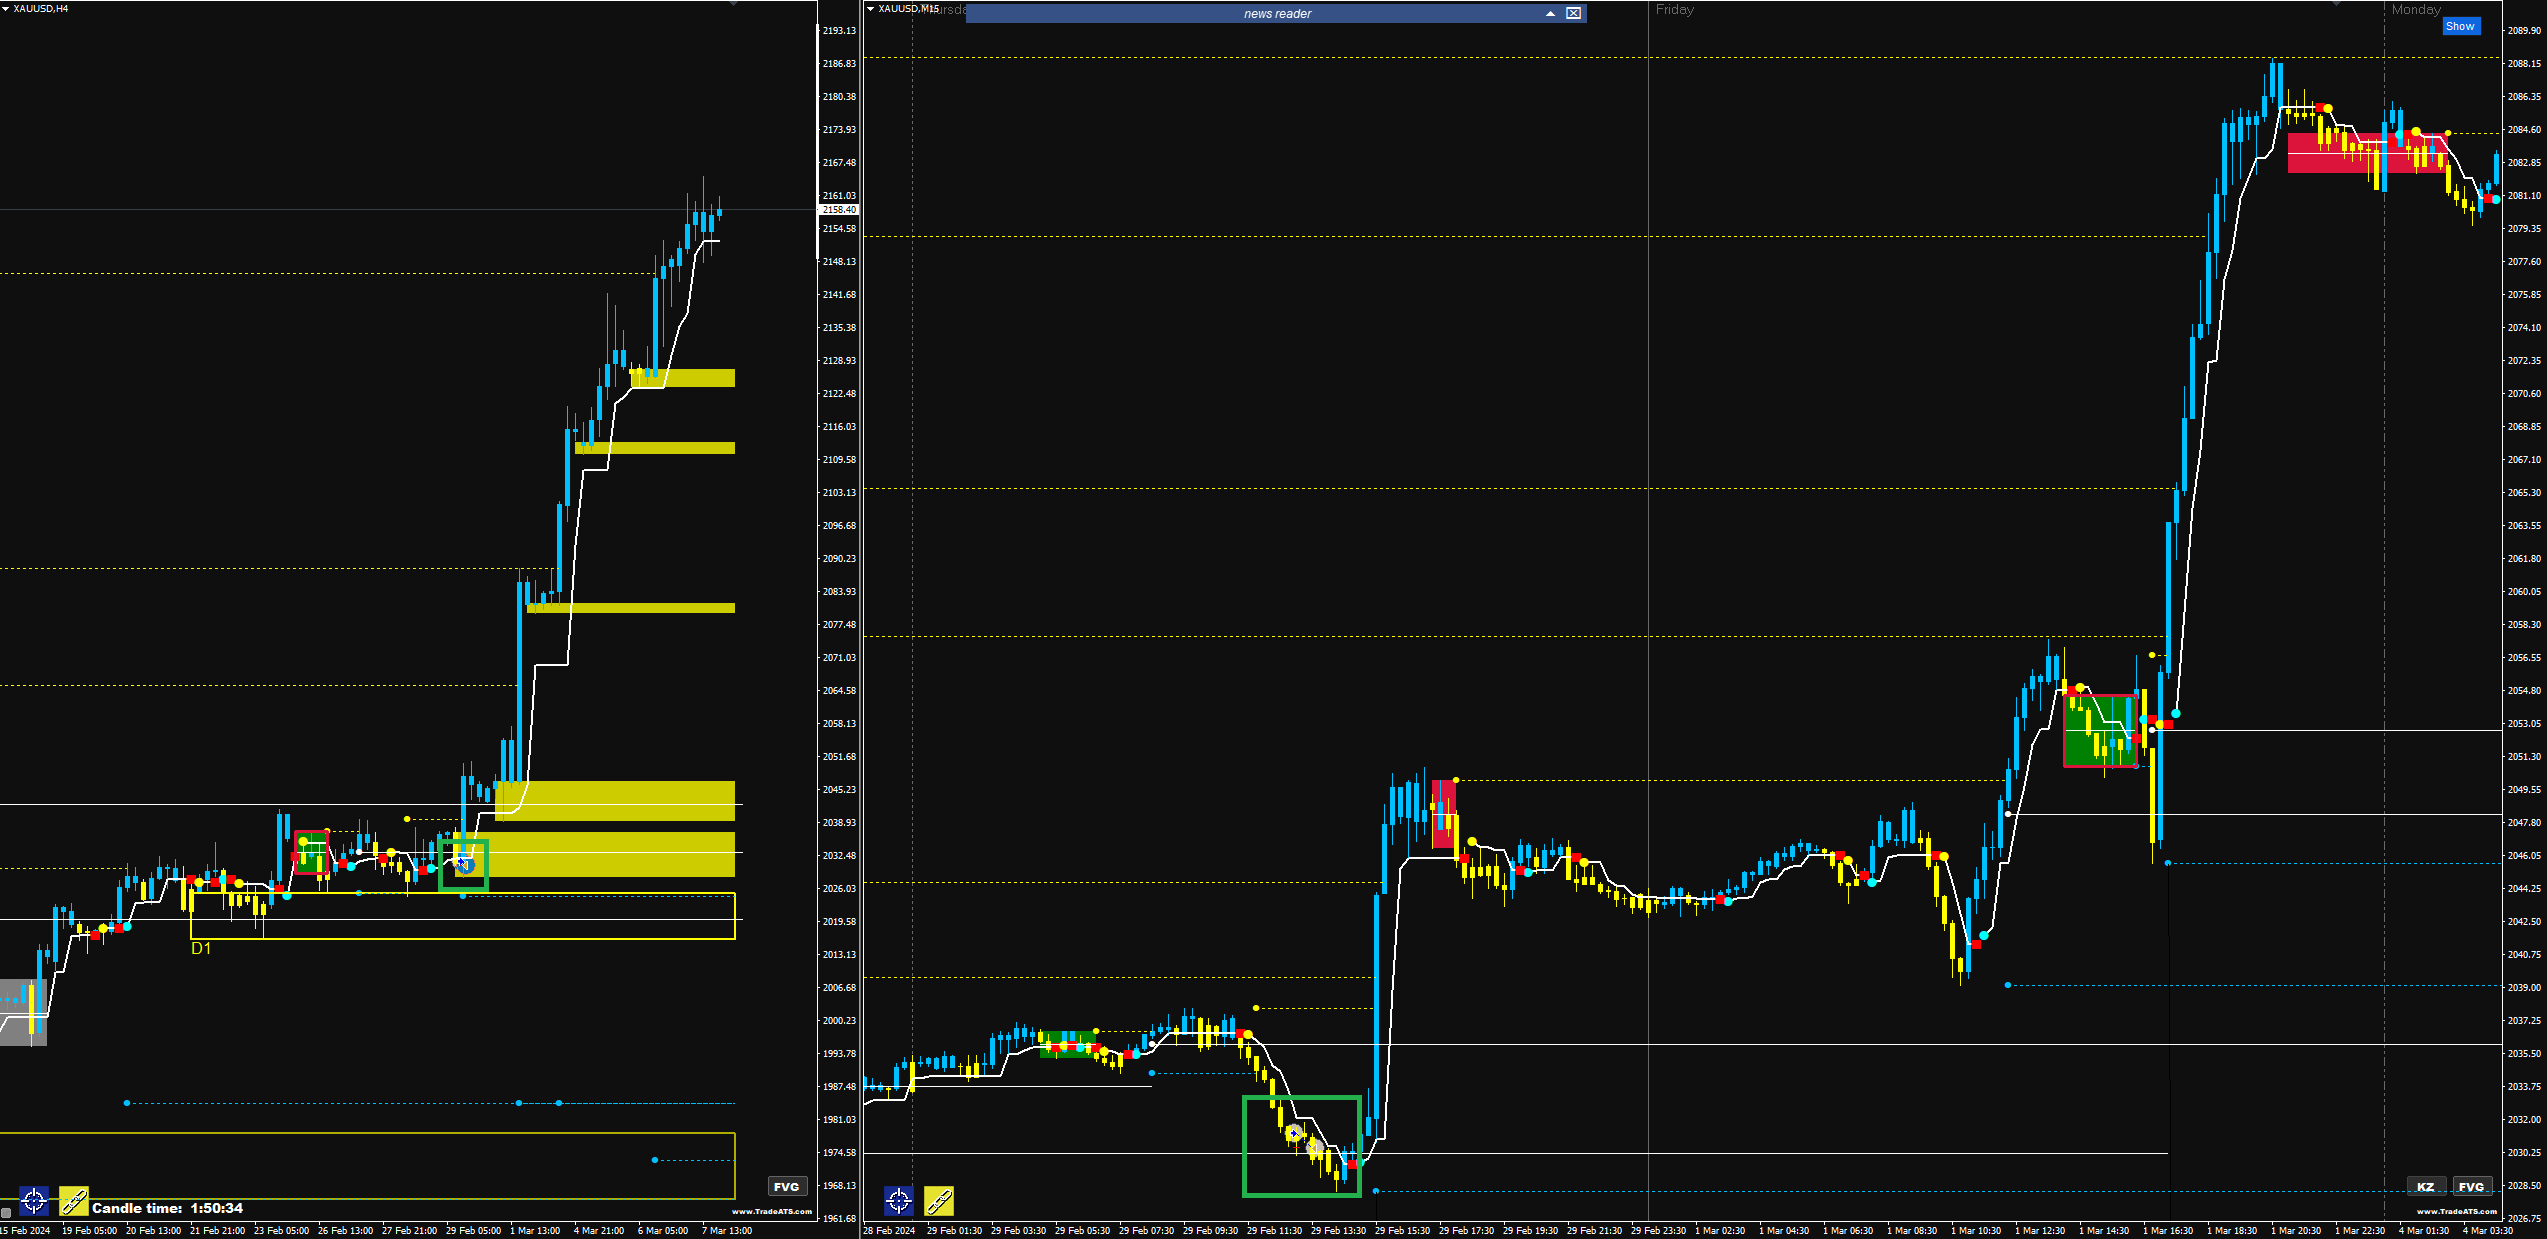Toggle FVG button on the H4 chart

click(787, 1186)
